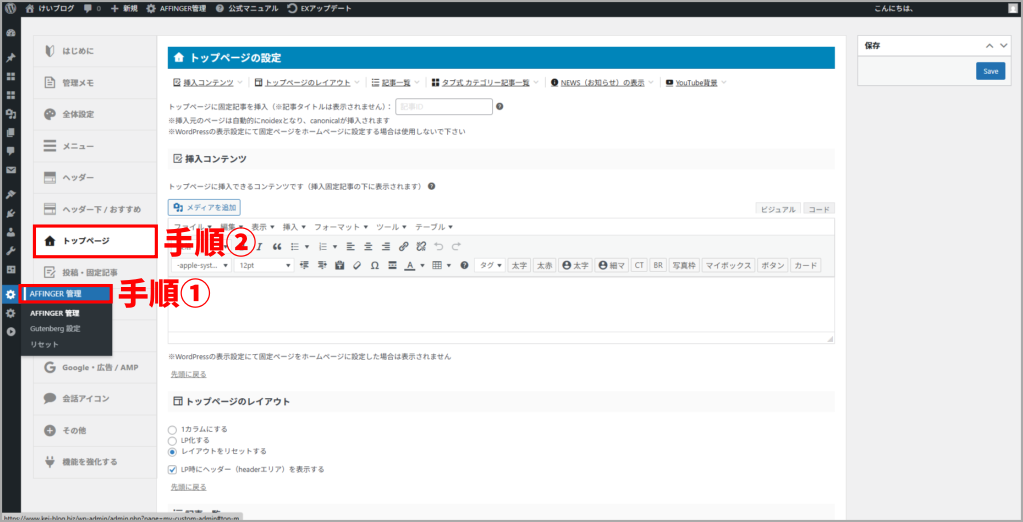Open the font size 12pt dropdown
Viewport: 1023px width, 522px height.
[264, 265]
